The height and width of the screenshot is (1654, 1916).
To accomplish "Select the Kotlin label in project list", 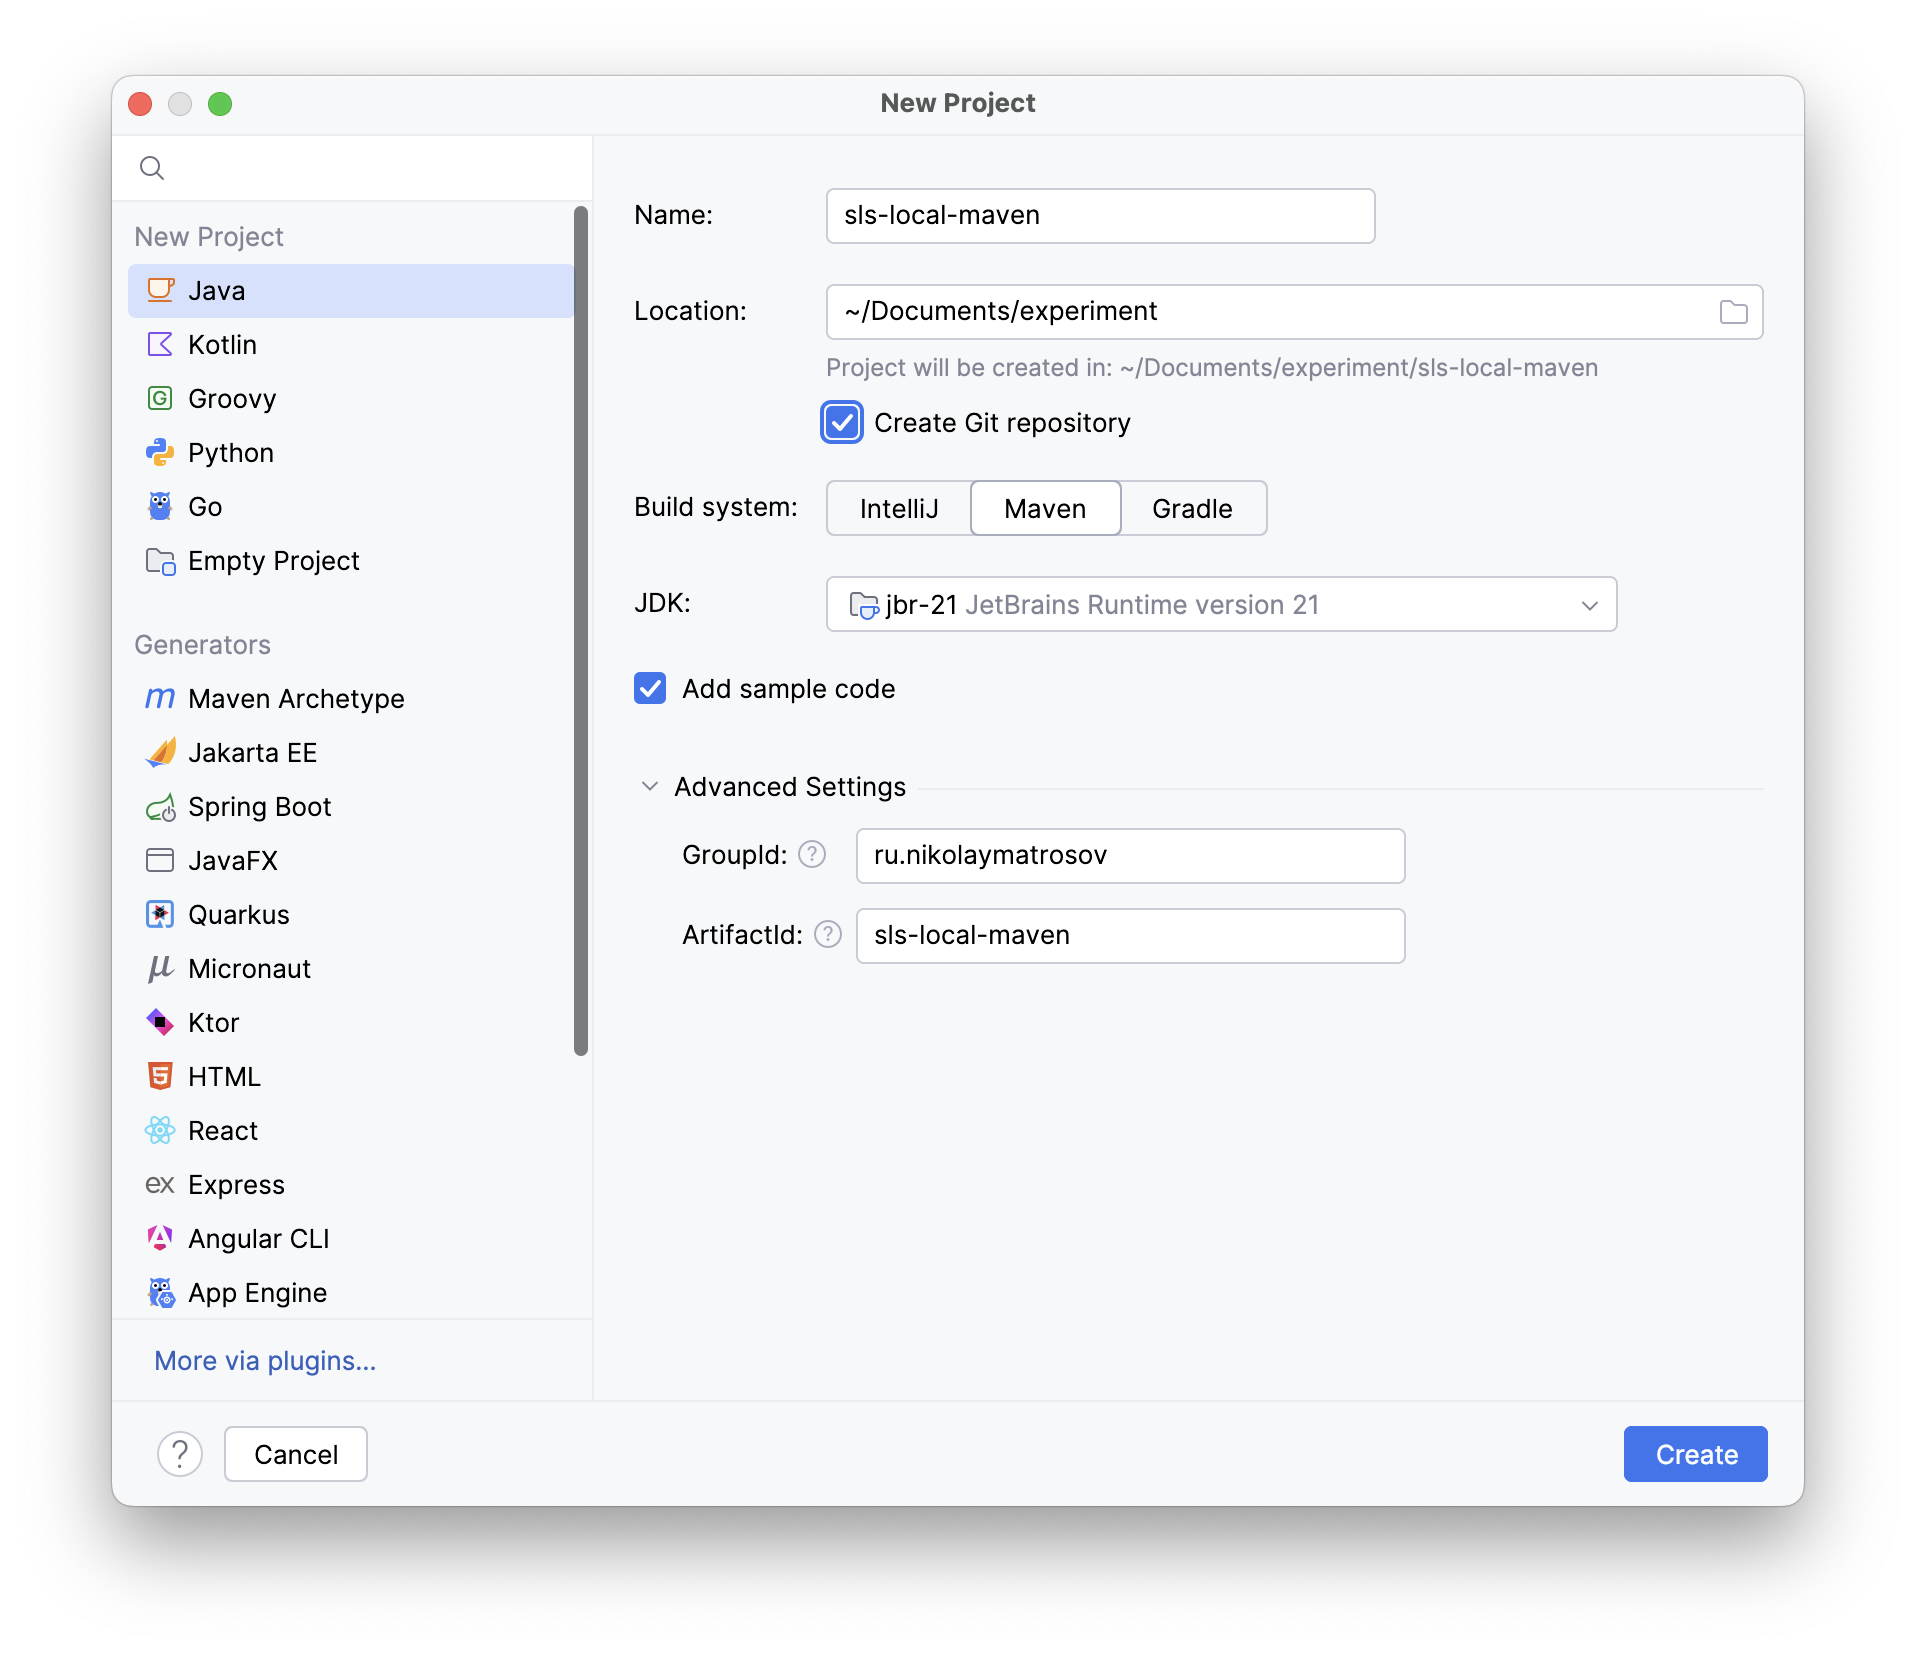I will (x=222, y=344).
